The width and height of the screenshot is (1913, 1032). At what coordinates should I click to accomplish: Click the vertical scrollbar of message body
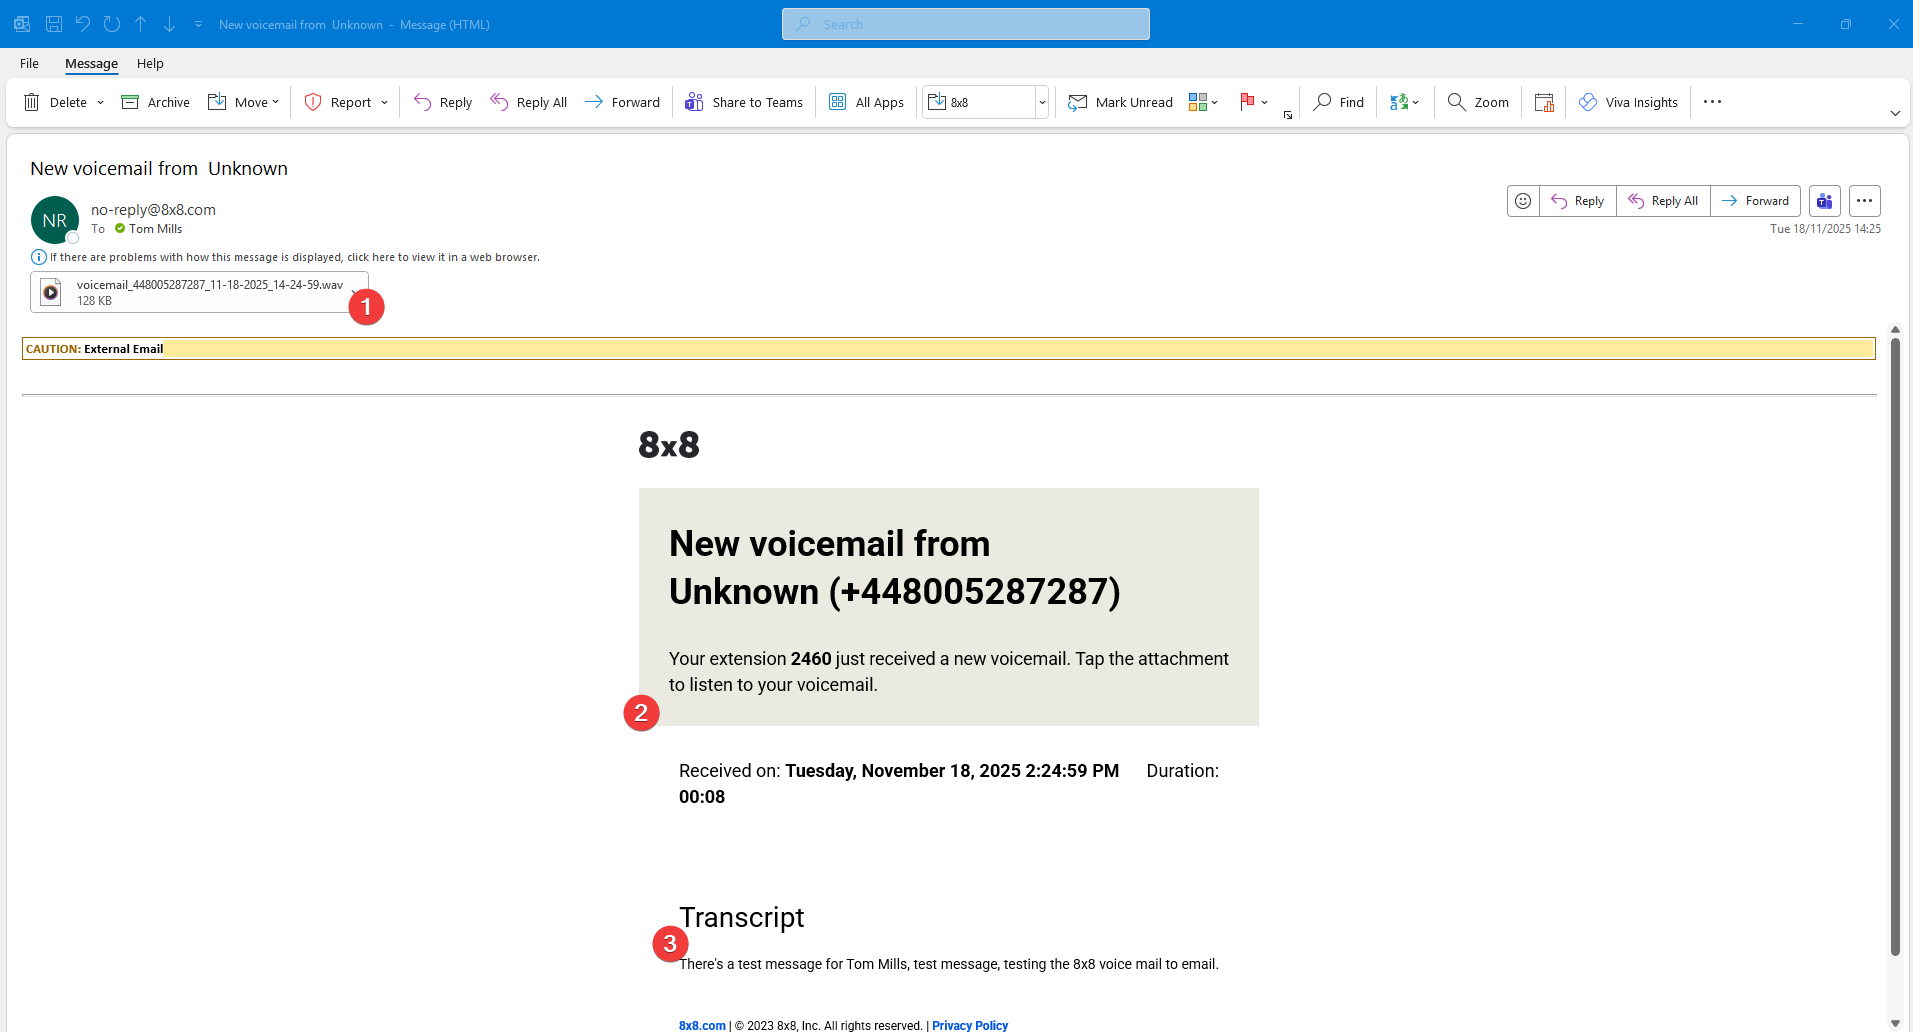point(1895,647)
